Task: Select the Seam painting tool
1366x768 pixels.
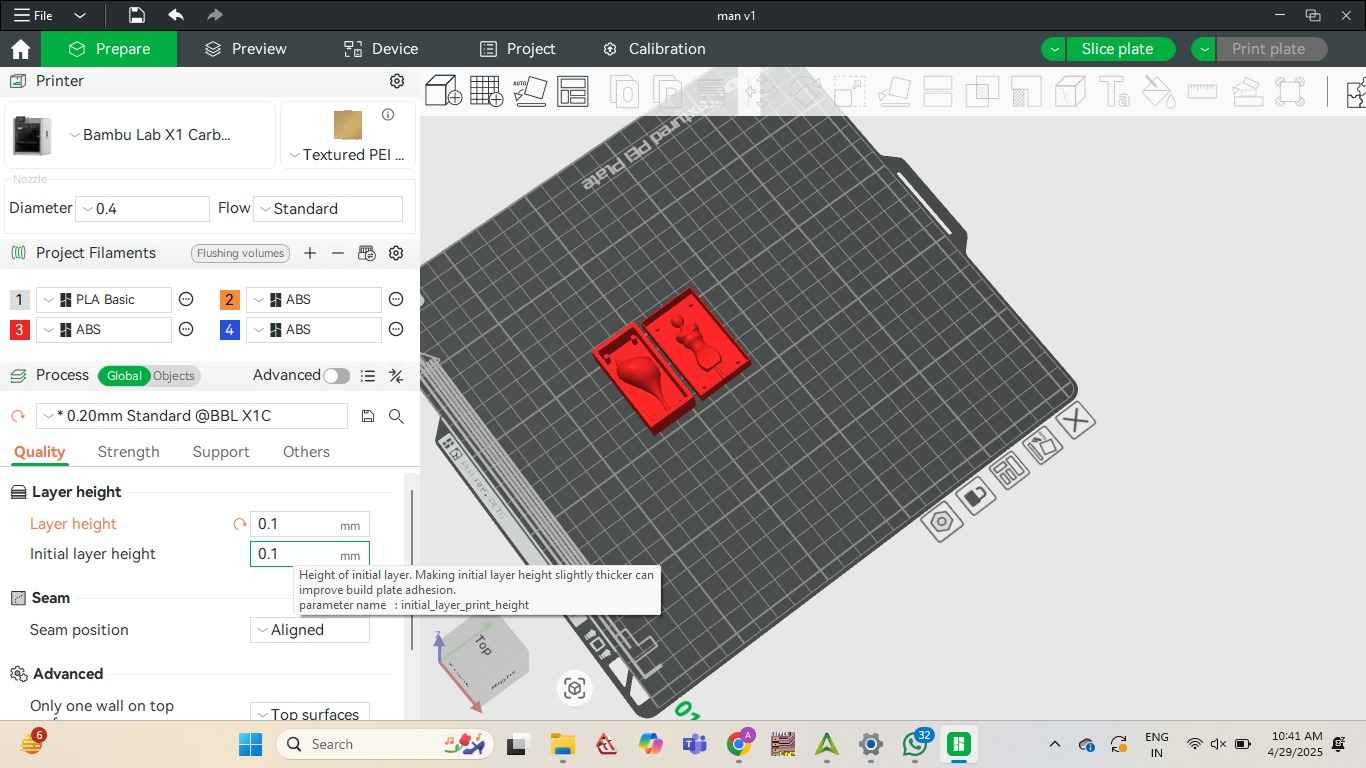Action: click(1070, 93)
